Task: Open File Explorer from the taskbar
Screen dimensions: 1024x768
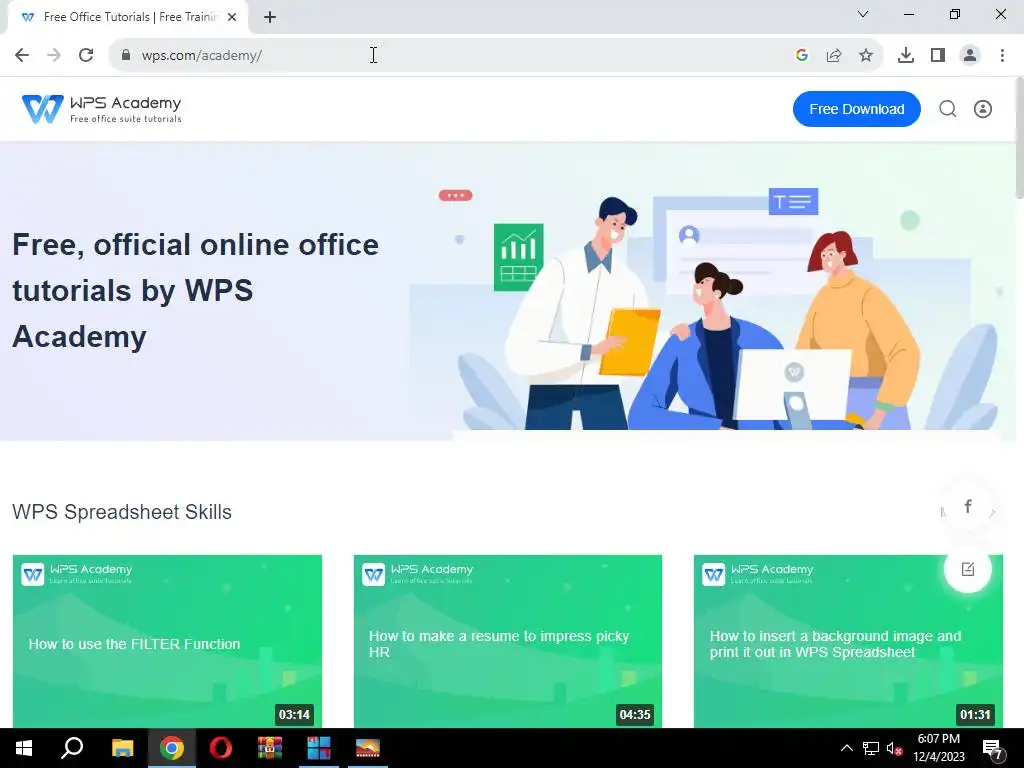Action: (122, 748)
